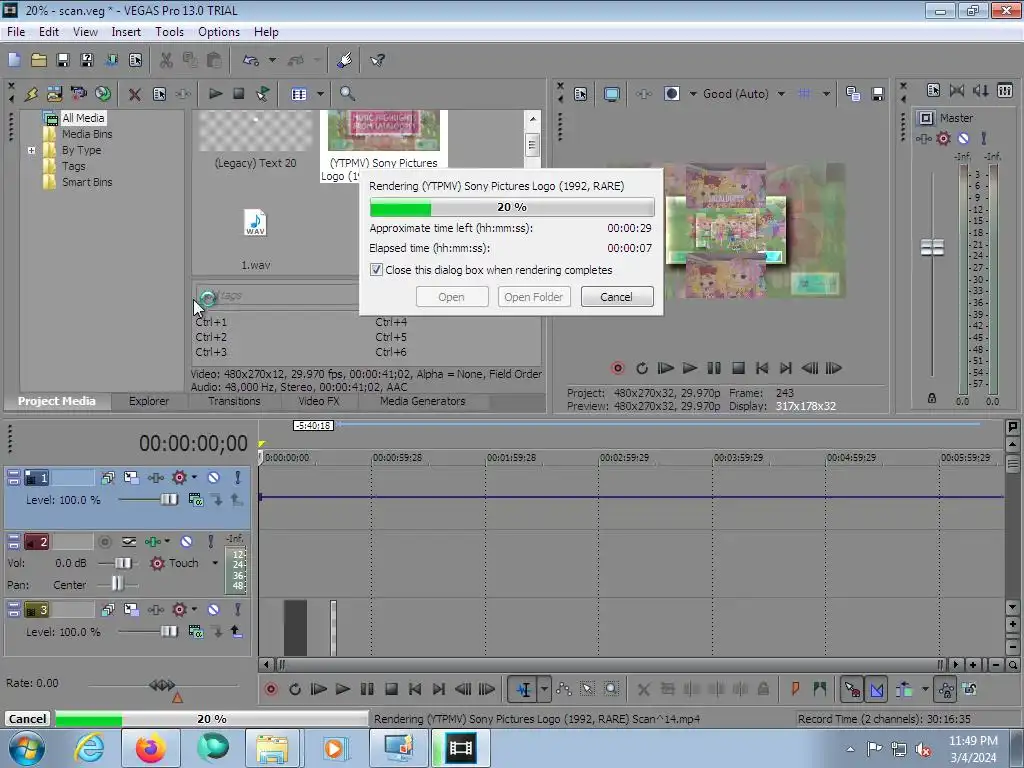The width and height of the screenshot is (1024, 768).
Task: Click the Zoom Edit Tool icon
Action: coord(611,689)
